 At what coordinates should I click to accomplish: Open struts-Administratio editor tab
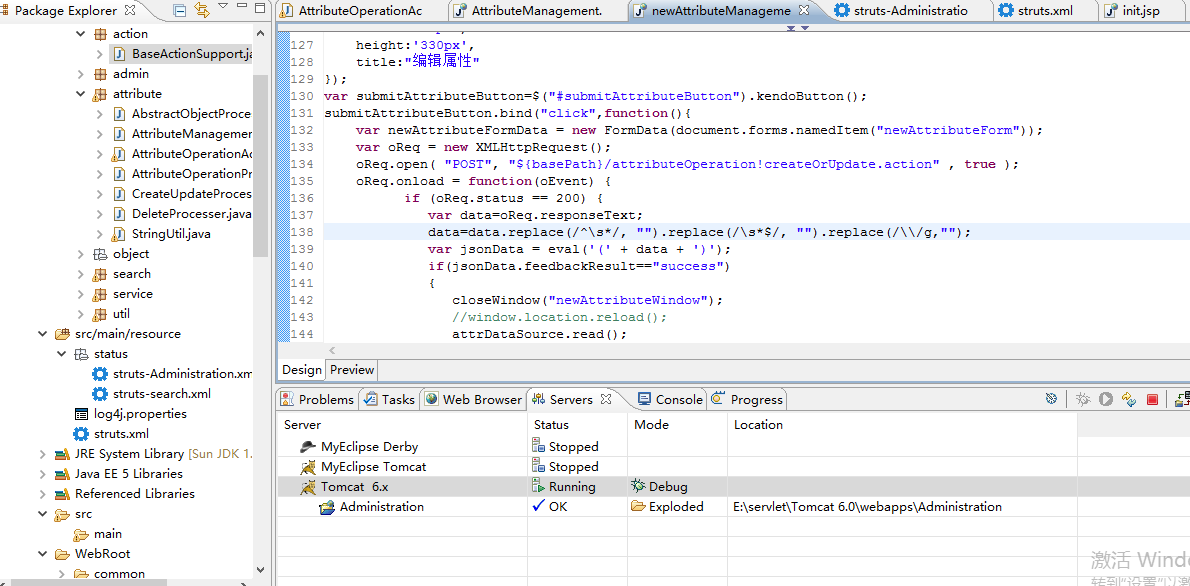click(901, 11)
